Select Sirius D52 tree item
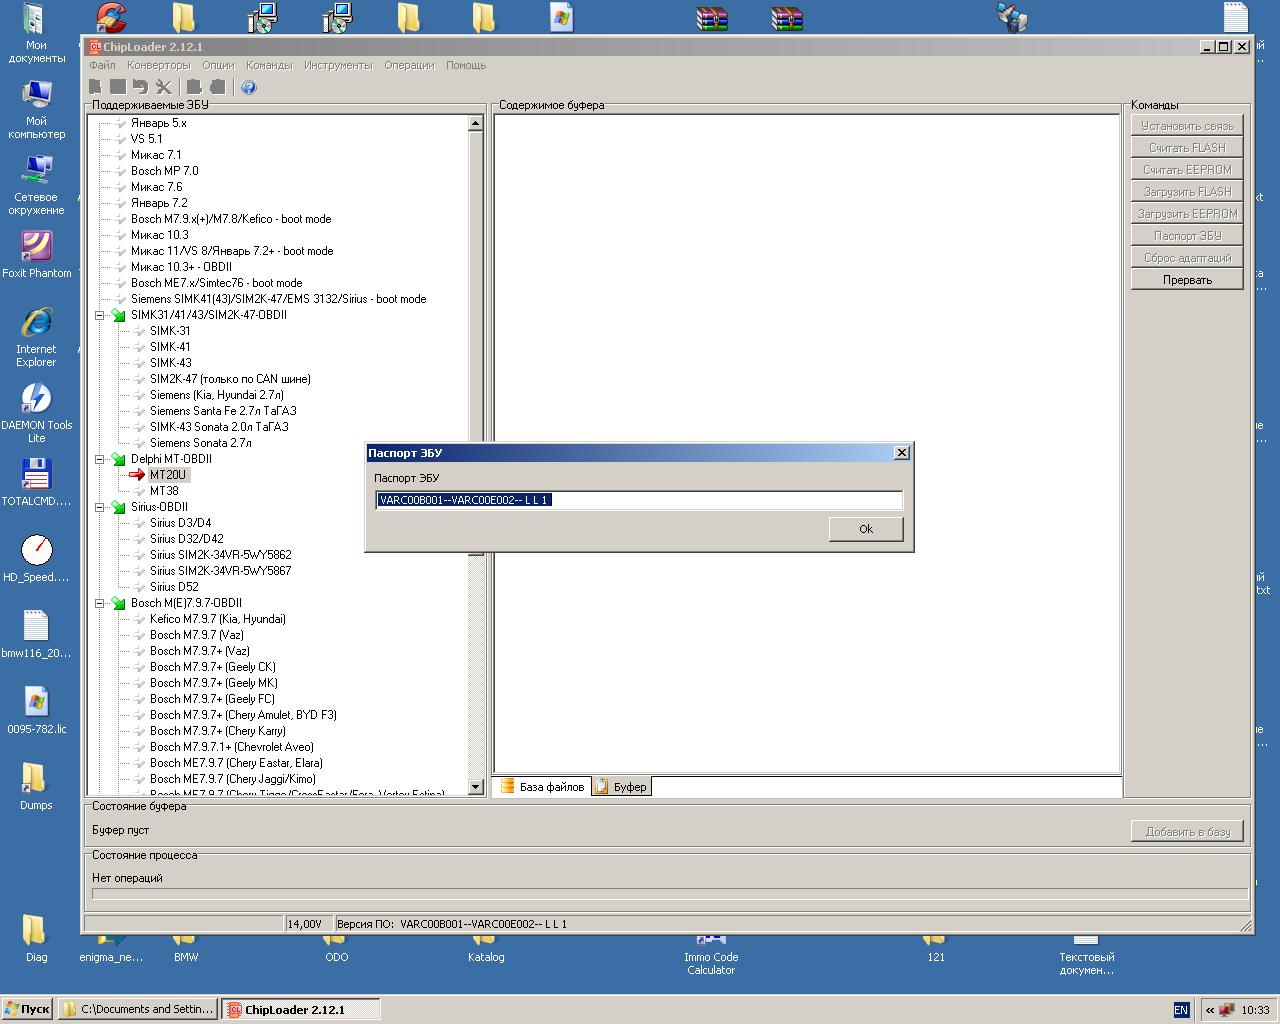 point(174,587)
